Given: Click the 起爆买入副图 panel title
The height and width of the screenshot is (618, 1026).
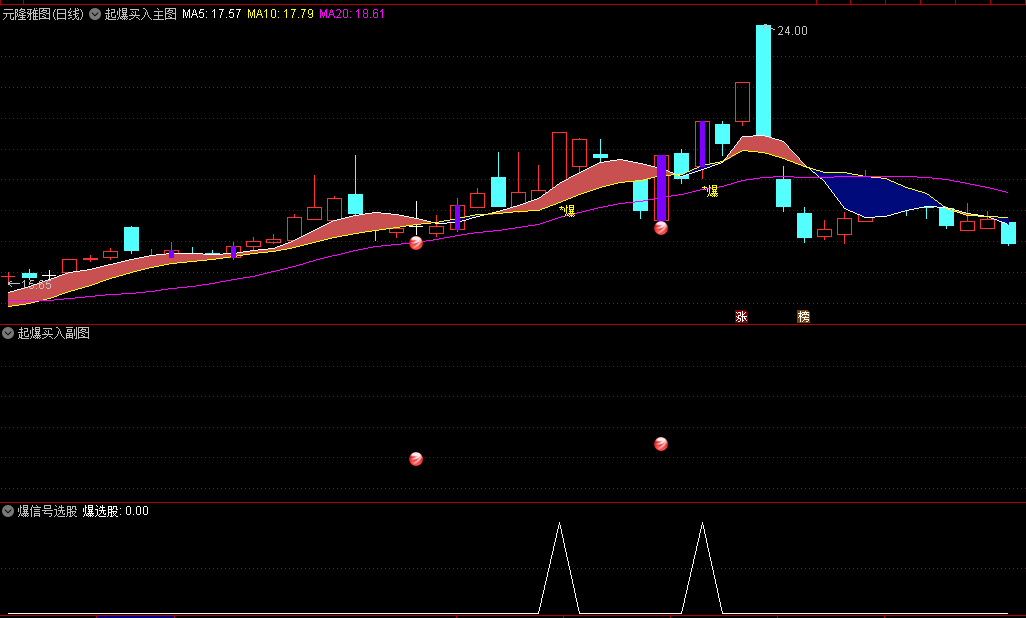Looking at the screenshot, I should point(54,333).
